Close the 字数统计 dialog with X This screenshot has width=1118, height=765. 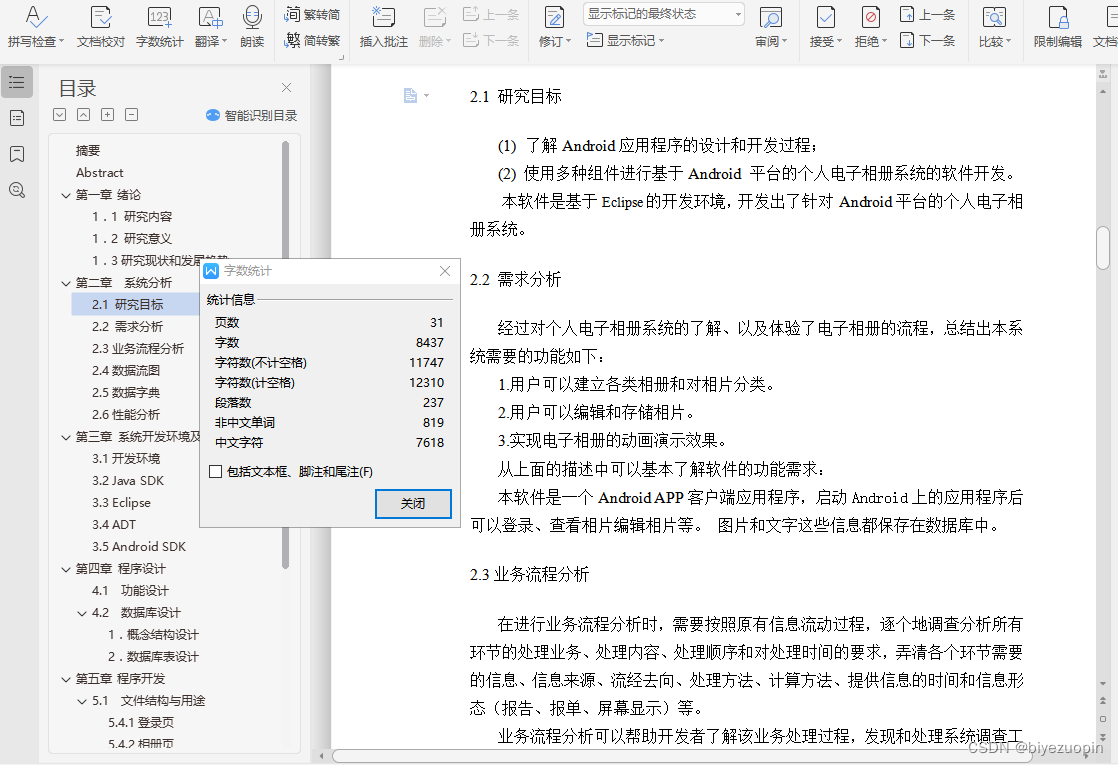point(445,271)
